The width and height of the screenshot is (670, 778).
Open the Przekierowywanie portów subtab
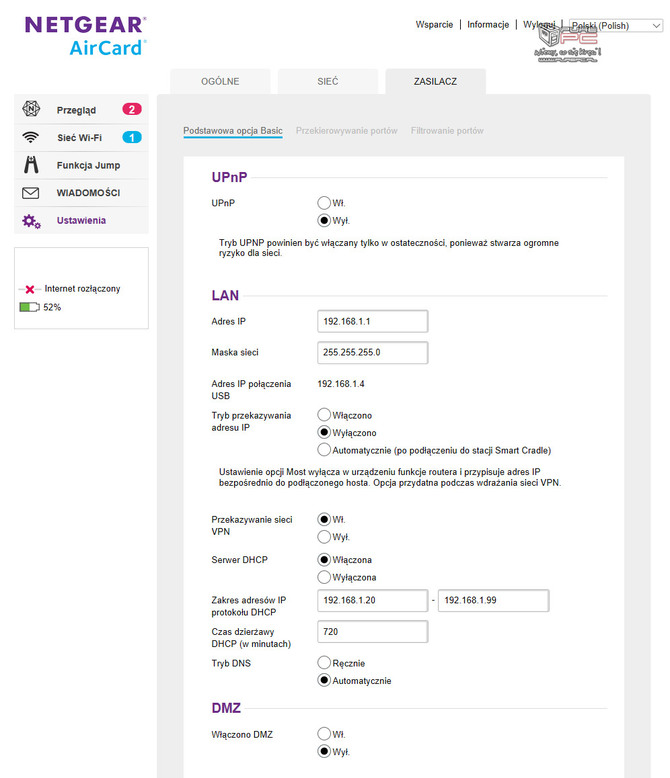[346, 131]
